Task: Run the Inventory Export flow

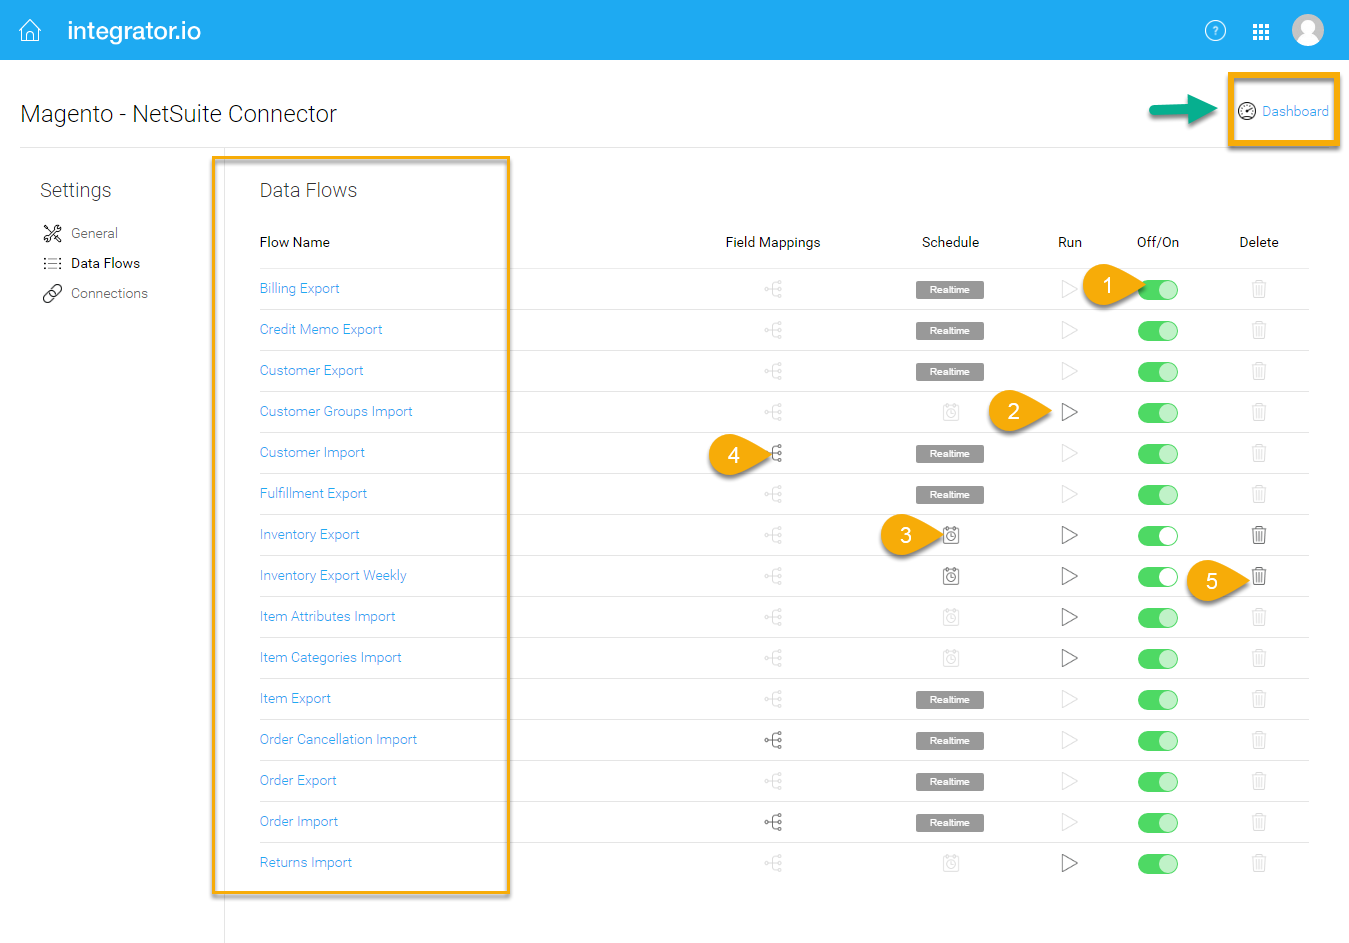Action: coord(1069,535)
